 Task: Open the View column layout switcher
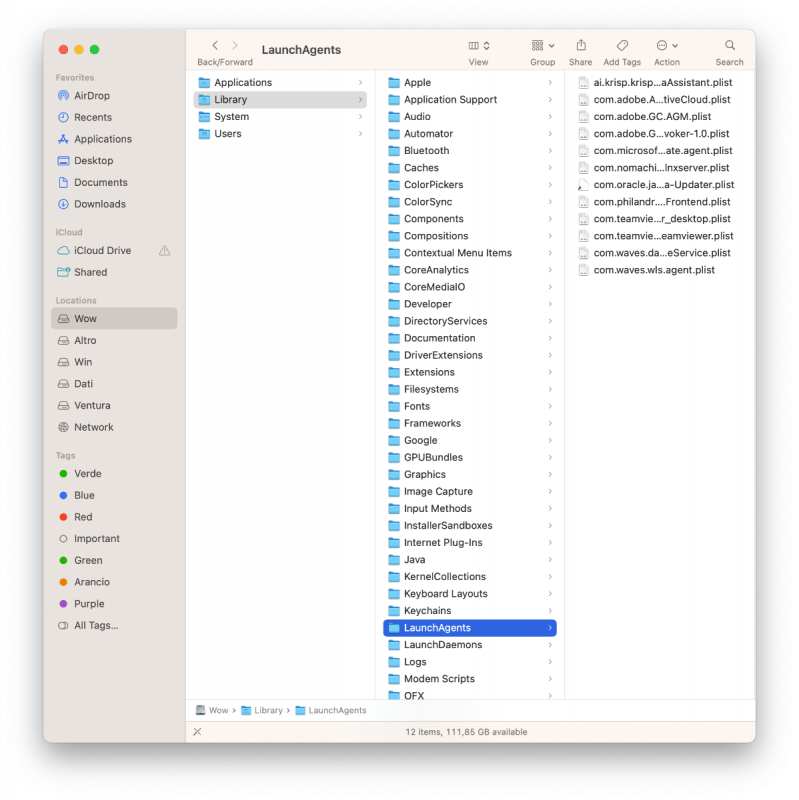click(x=479, y=46)
